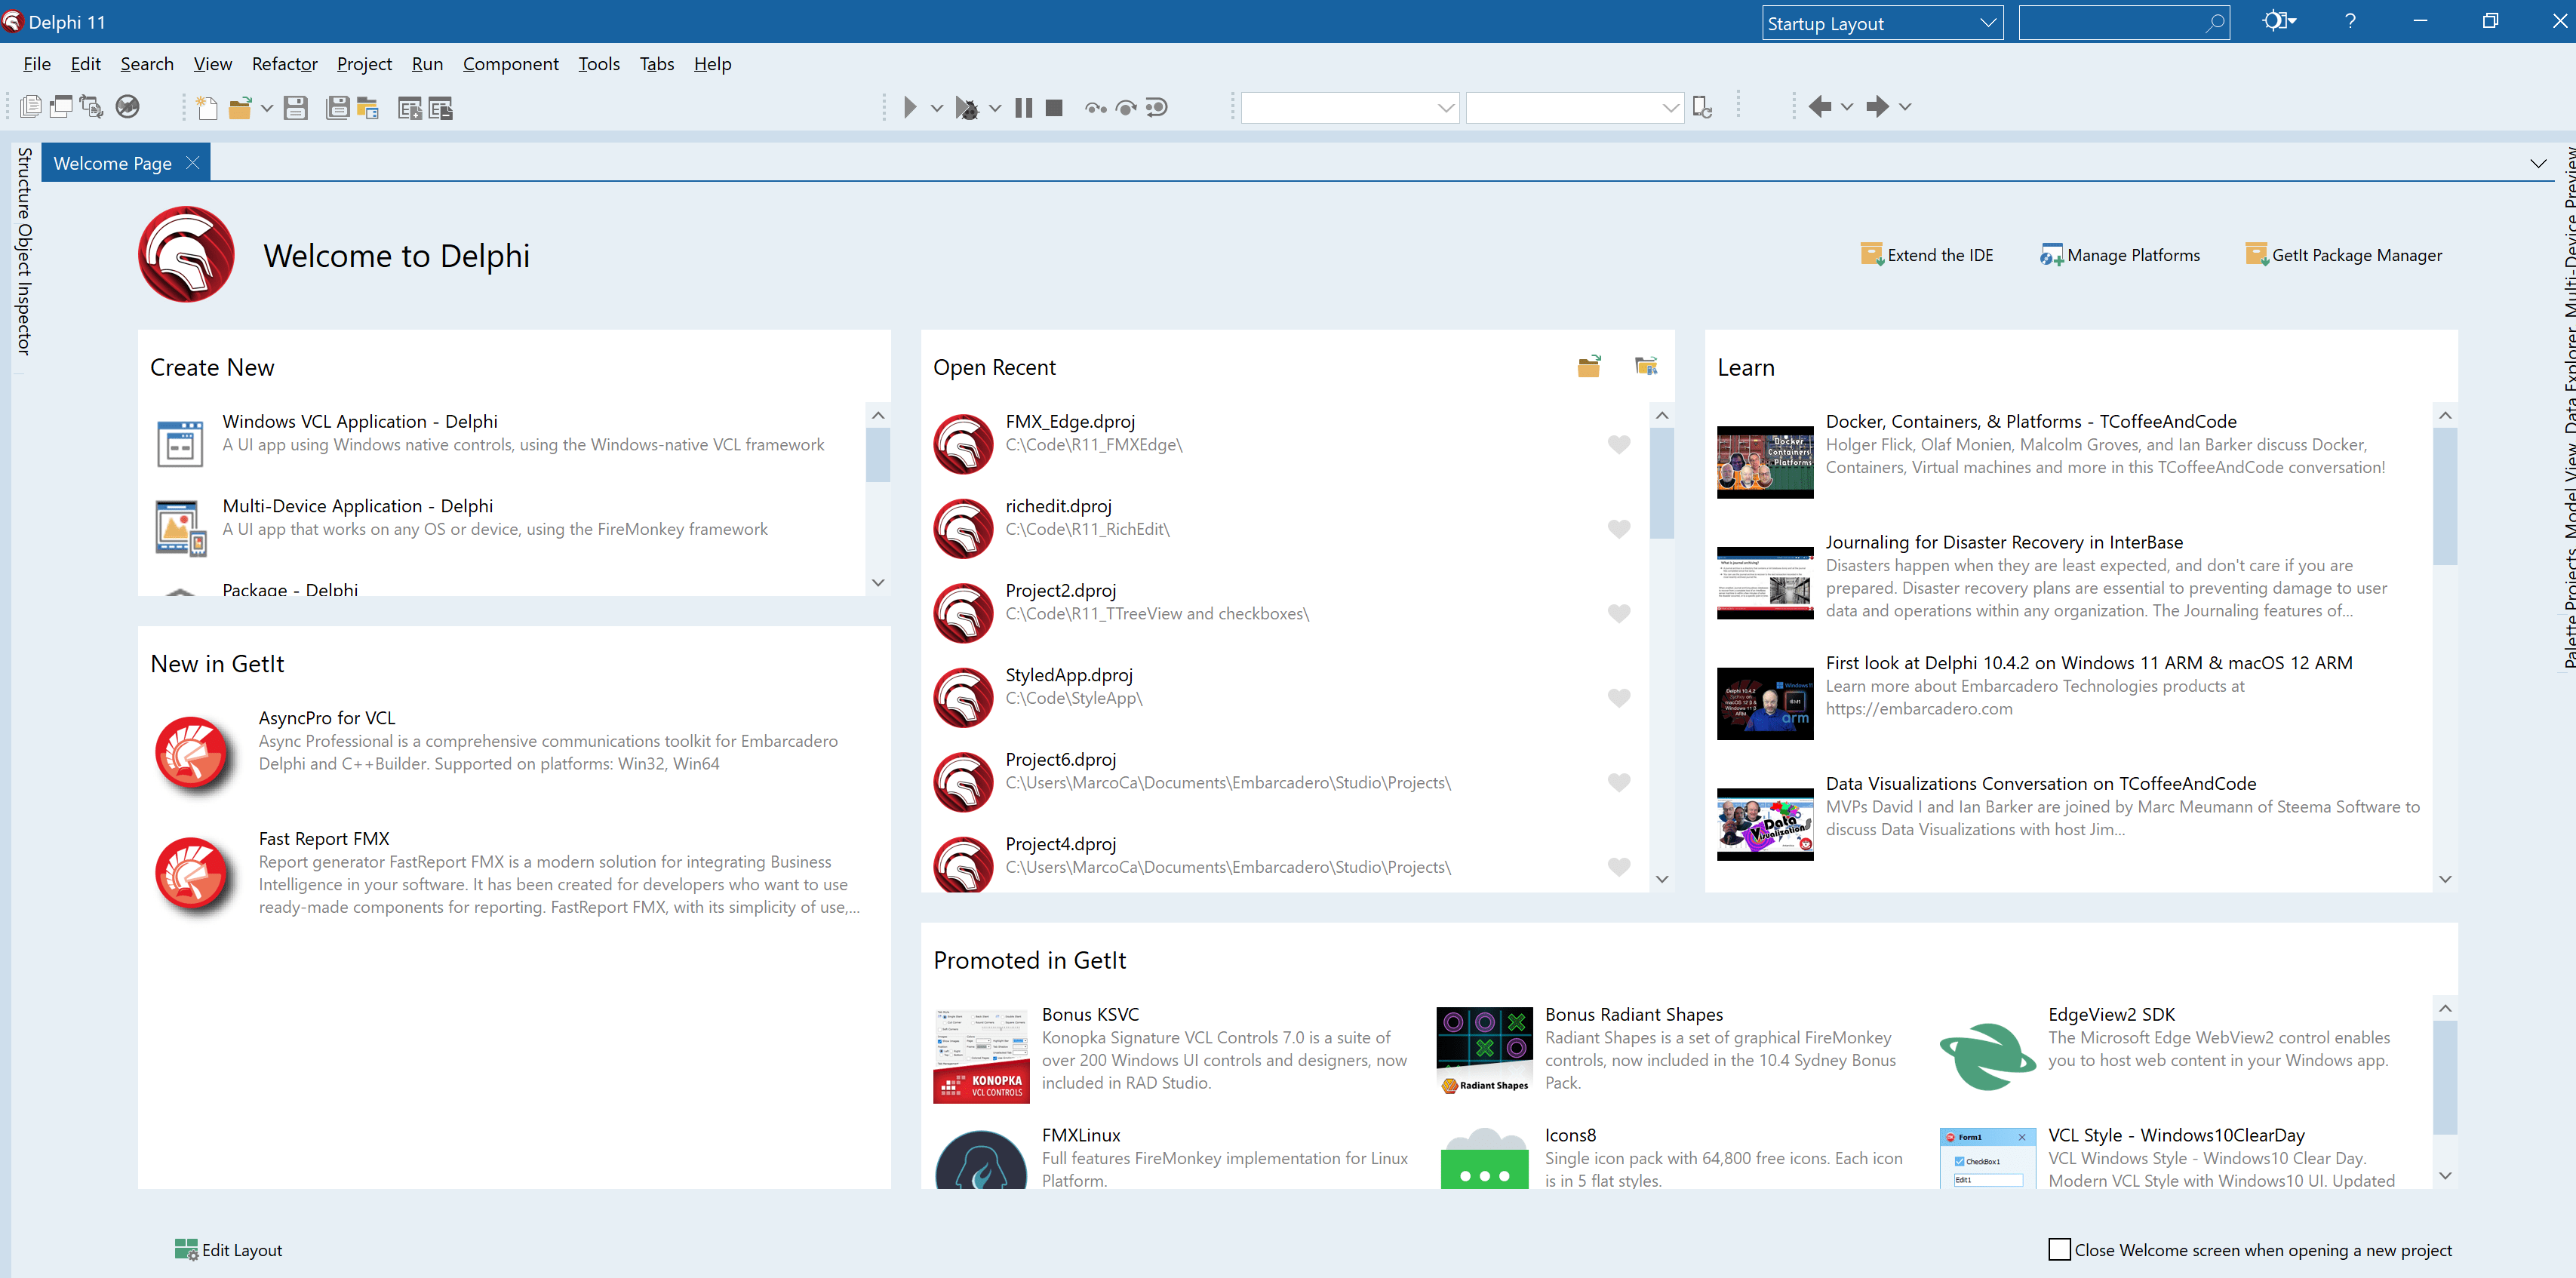Expand the Open folder dropdown arrow in toolbar
The width and height of the screenshot is (2576, 1278).
click(267, 107)
